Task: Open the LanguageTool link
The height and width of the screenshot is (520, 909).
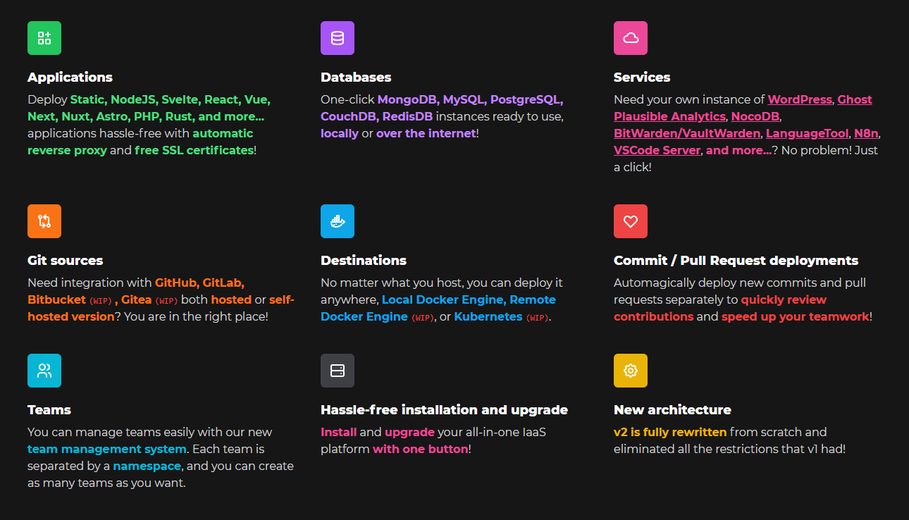Action: (807, 133)
